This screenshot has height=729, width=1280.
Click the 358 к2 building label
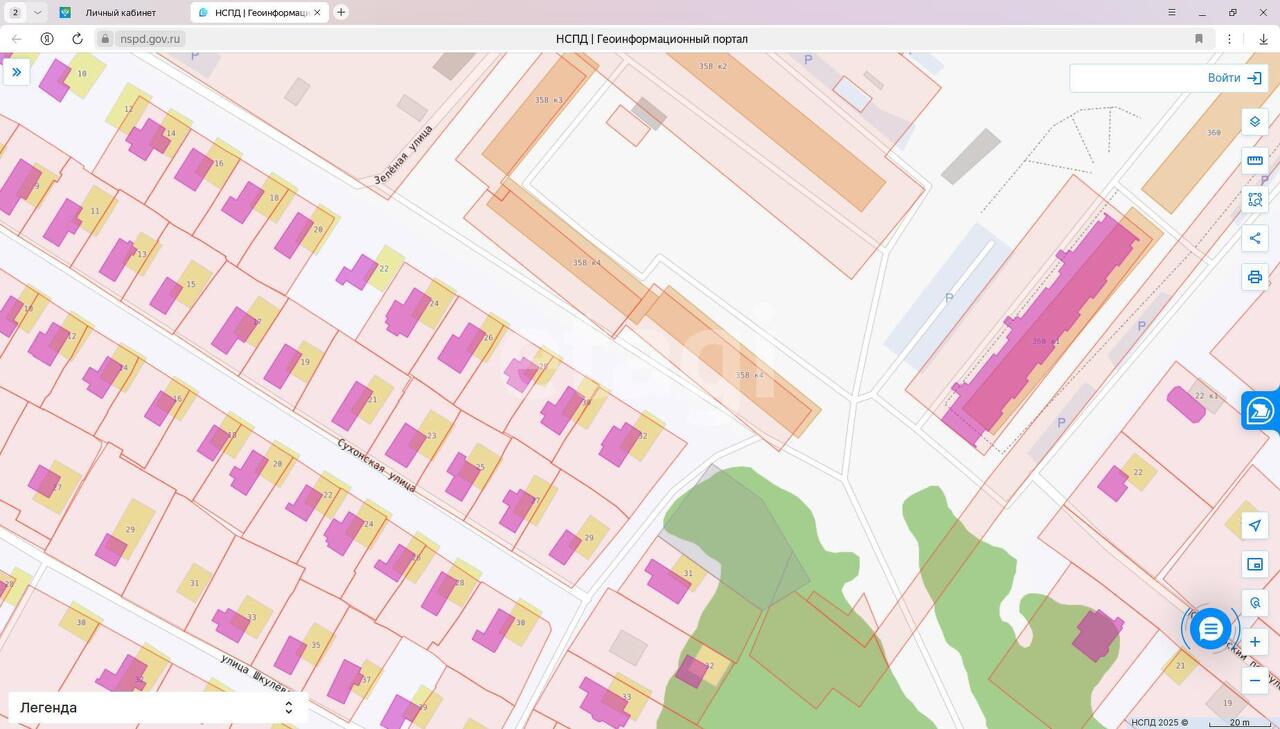click(713, 66)
